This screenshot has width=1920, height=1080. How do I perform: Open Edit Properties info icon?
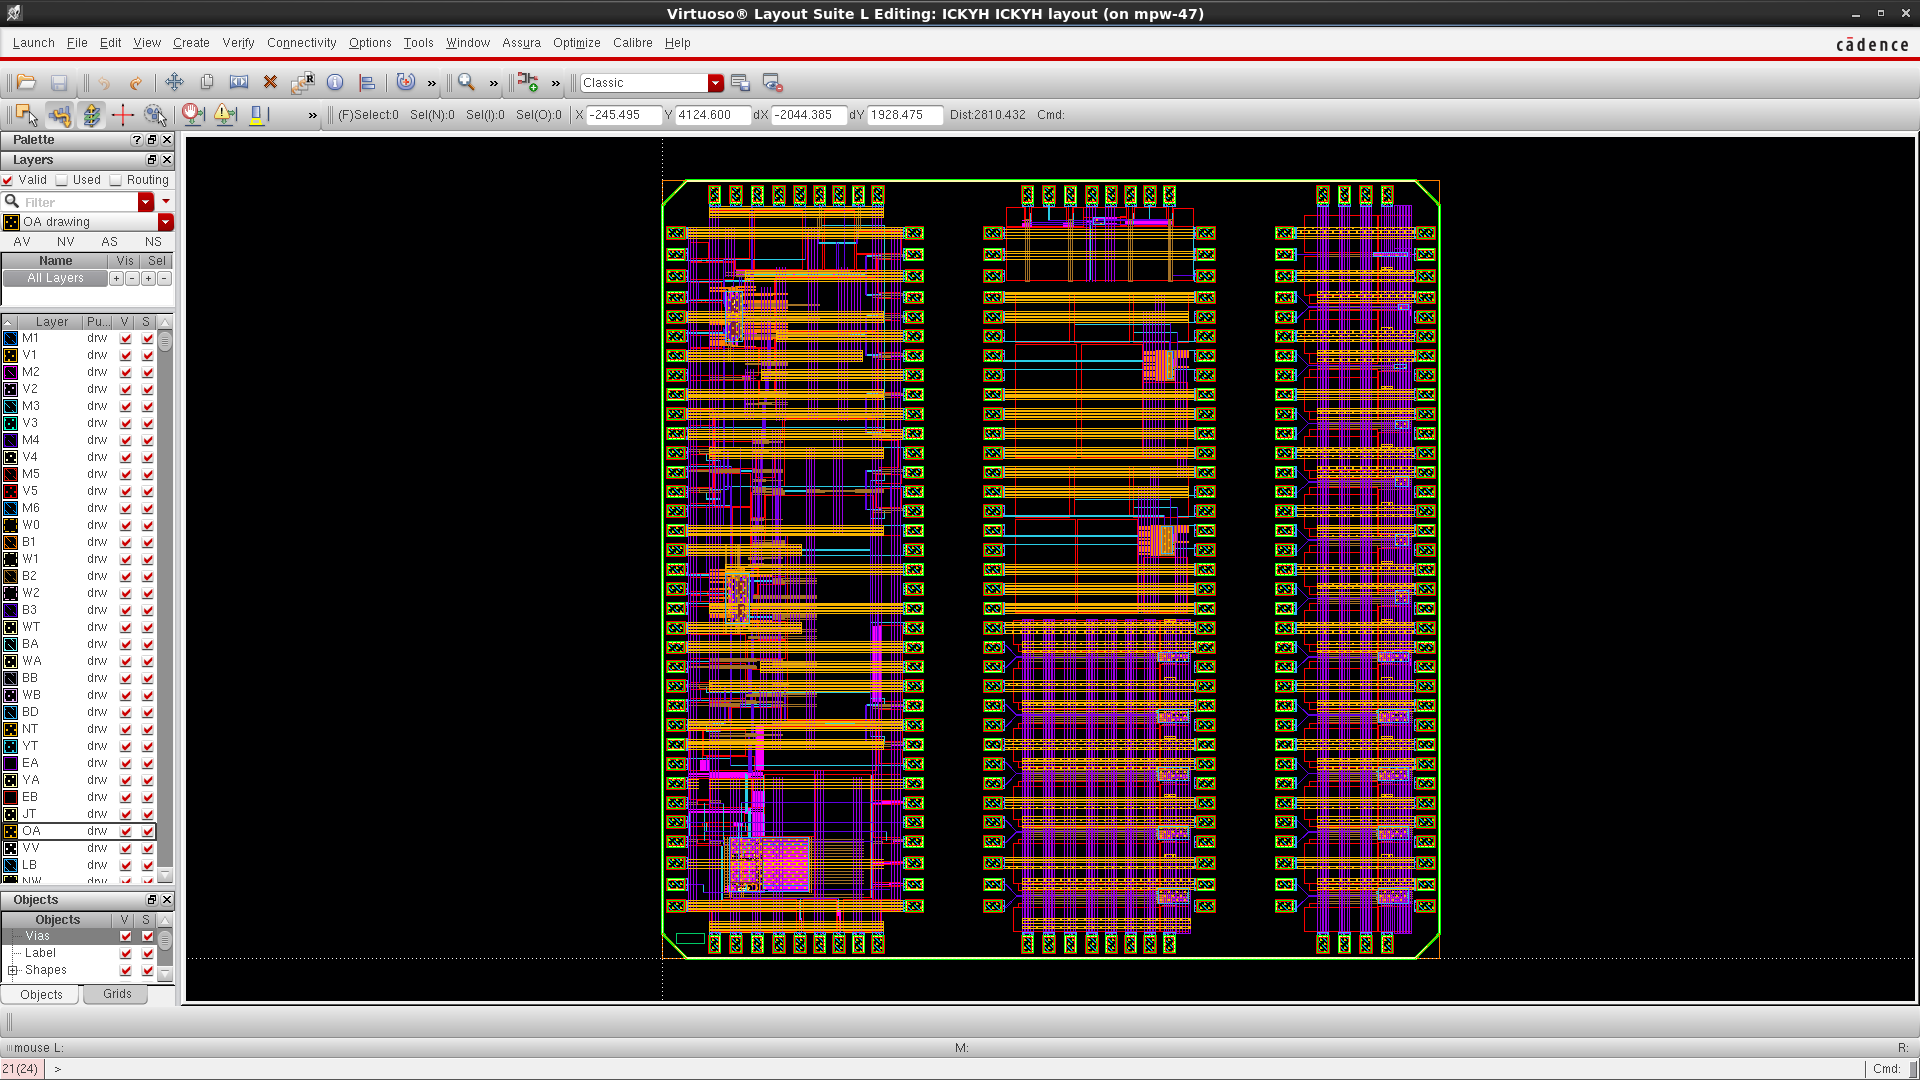tap(335, 83)
